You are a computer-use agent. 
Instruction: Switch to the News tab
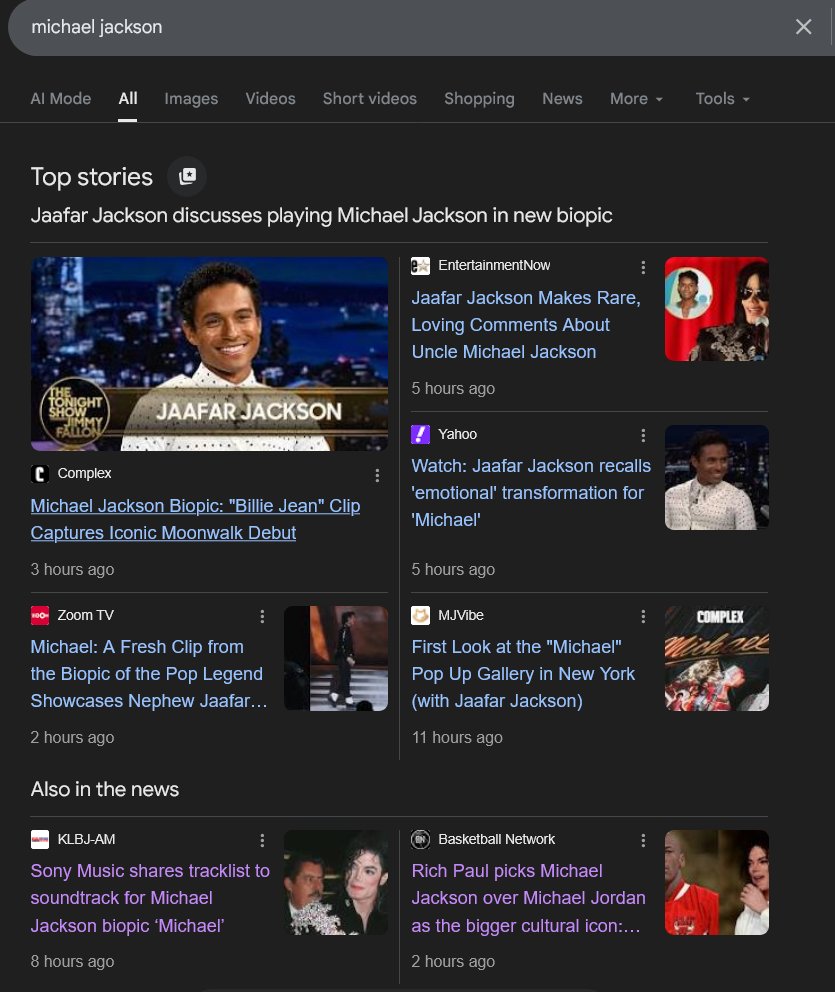click(562, 99)
